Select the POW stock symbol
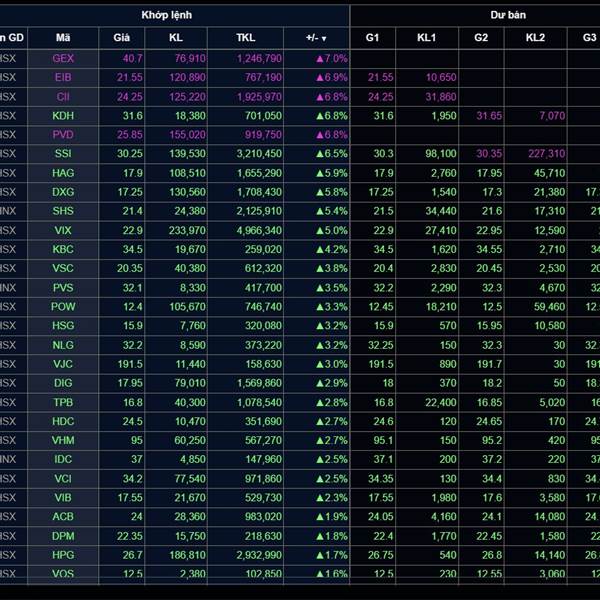Image resolution: width=600 pixels, height=600 pixels. point(63,307)
